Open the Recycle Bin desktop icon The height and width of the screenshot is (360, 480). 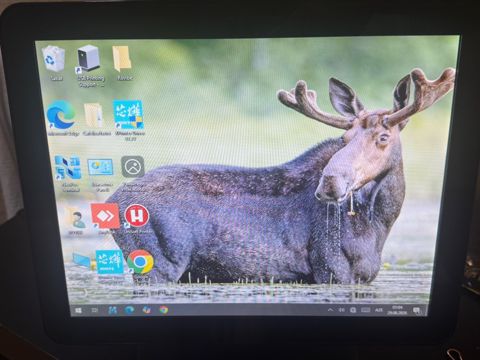coord(54,59)
